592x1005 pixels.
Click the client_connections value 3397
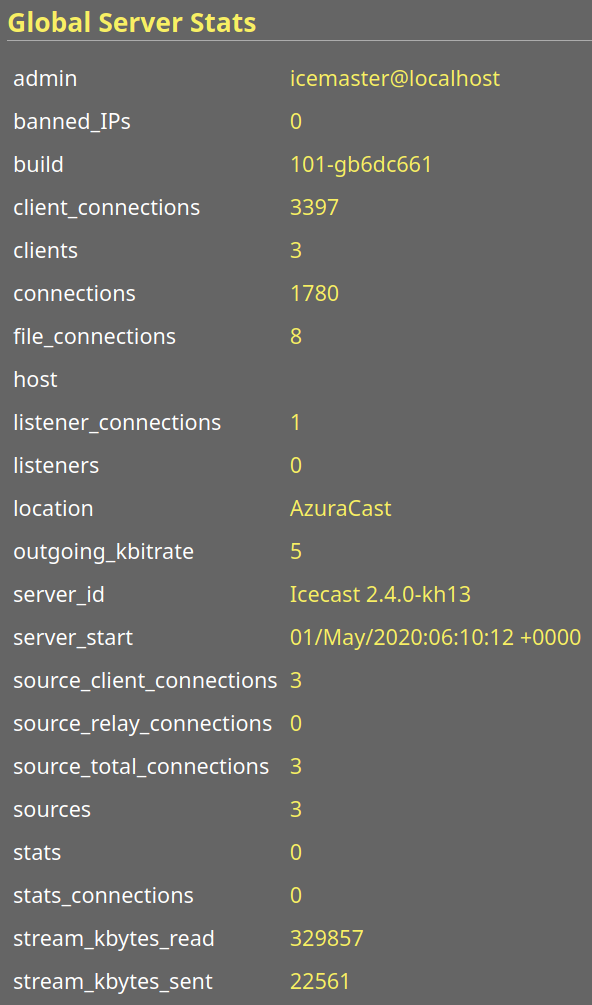coord(314,208)
